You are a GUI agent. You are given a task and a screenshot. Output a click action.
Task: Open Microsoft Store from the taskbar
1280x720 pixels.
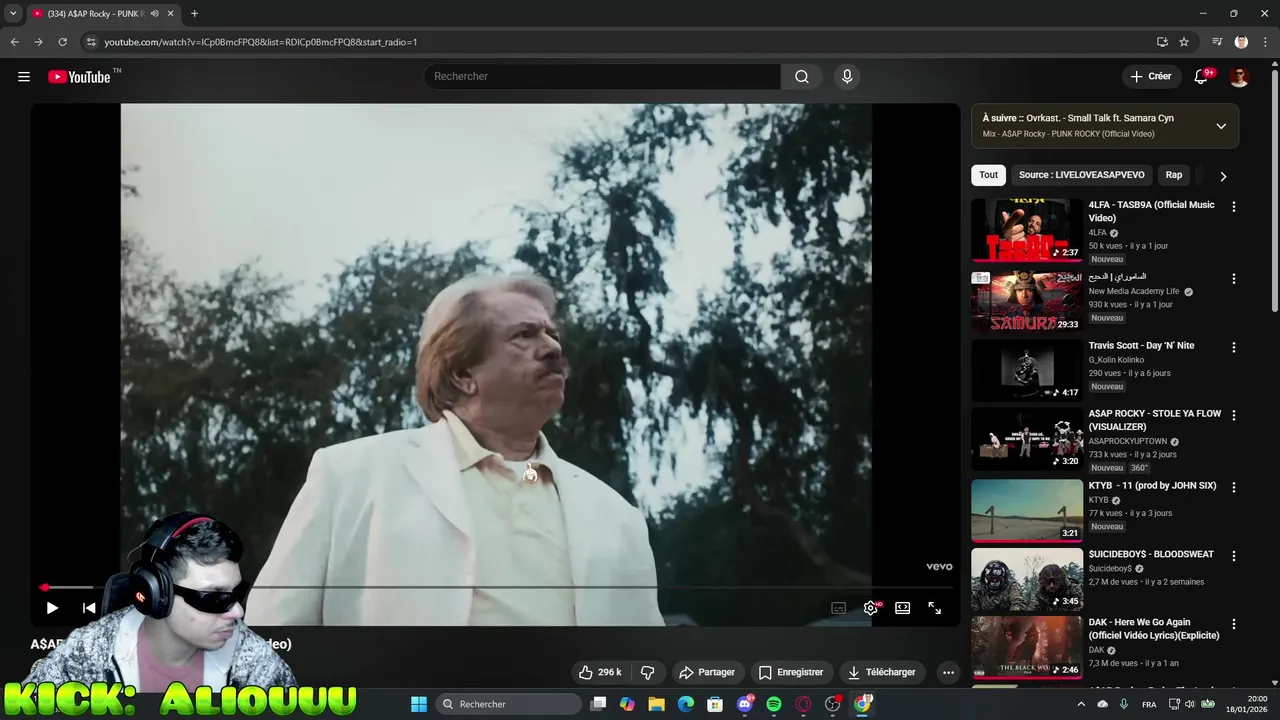point(715,704)
